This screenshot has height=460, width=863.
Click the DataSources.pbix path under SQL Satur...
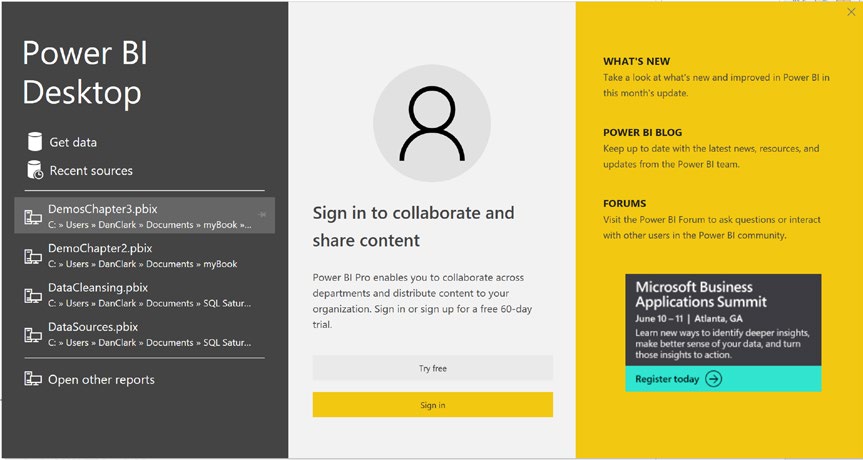pyautogui.click(x=150, y=342)
